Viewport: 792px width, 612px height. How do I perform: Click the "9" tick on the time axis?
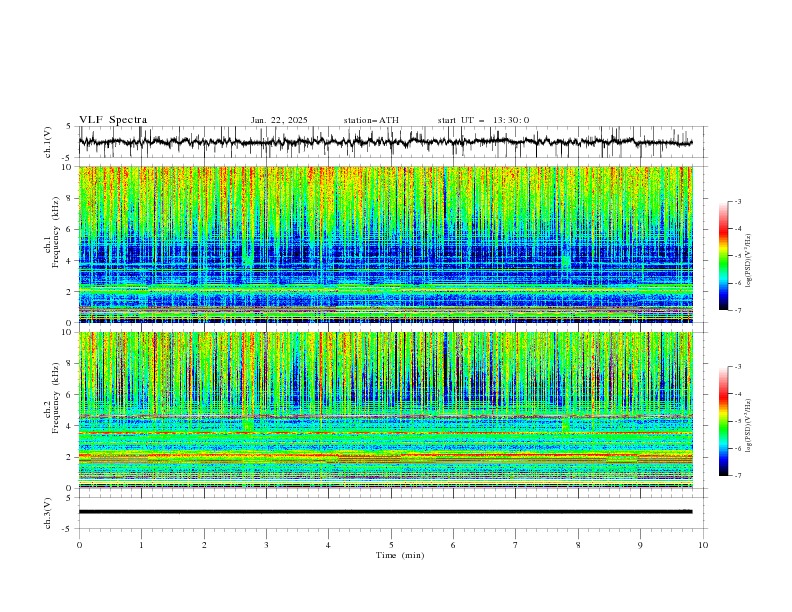coord(640,545)
